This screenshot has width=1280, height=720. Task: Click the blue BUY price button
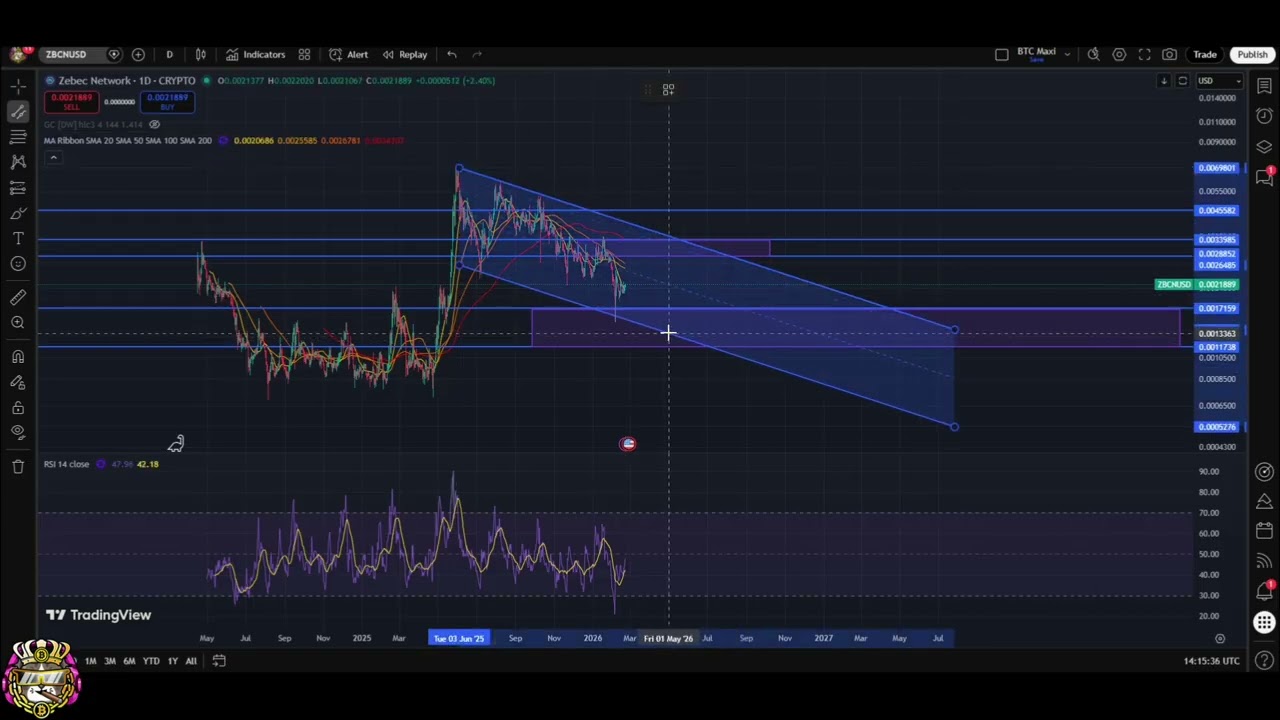point(167,101)
